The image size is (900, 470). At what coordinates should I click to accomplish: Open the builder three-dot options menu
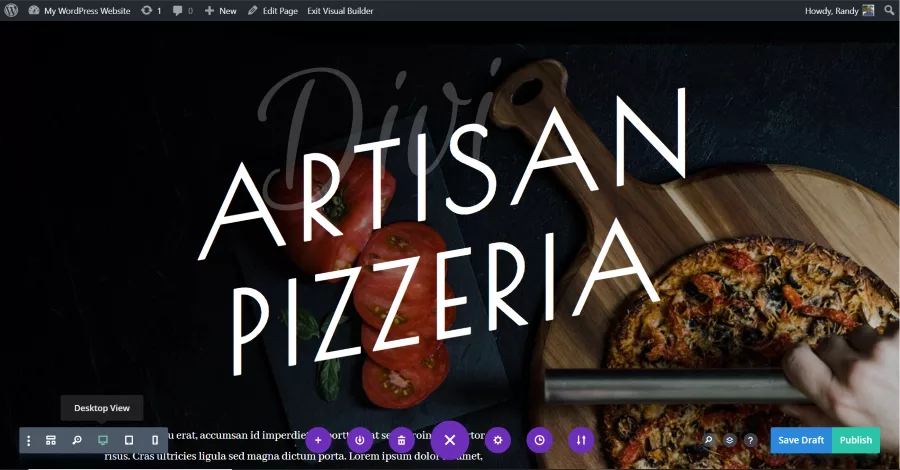click(29, 440)
